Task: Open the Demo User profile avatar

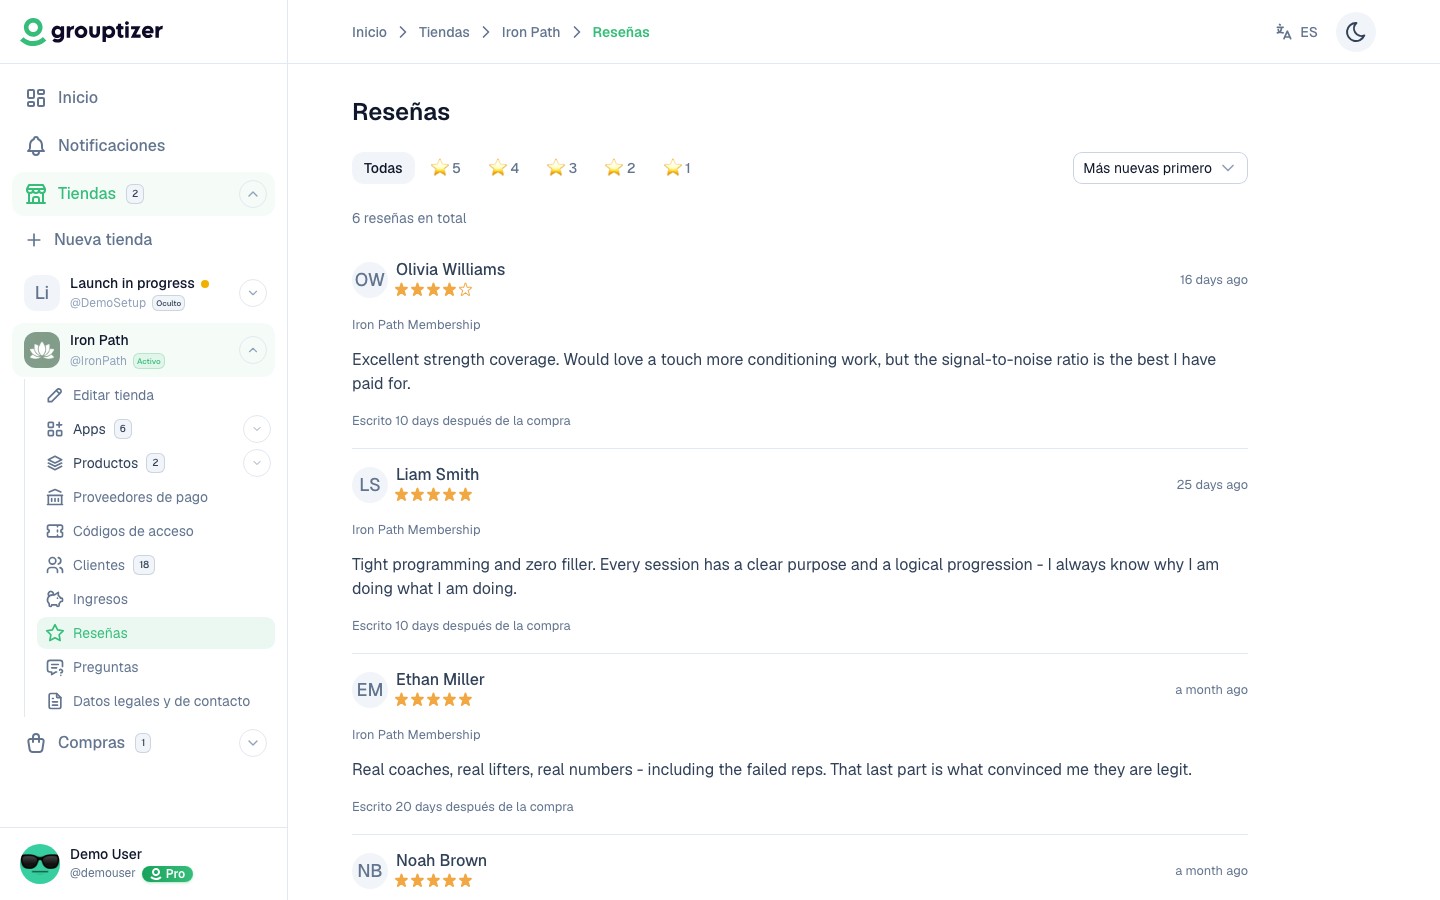Action: click(x=40, y=864)
